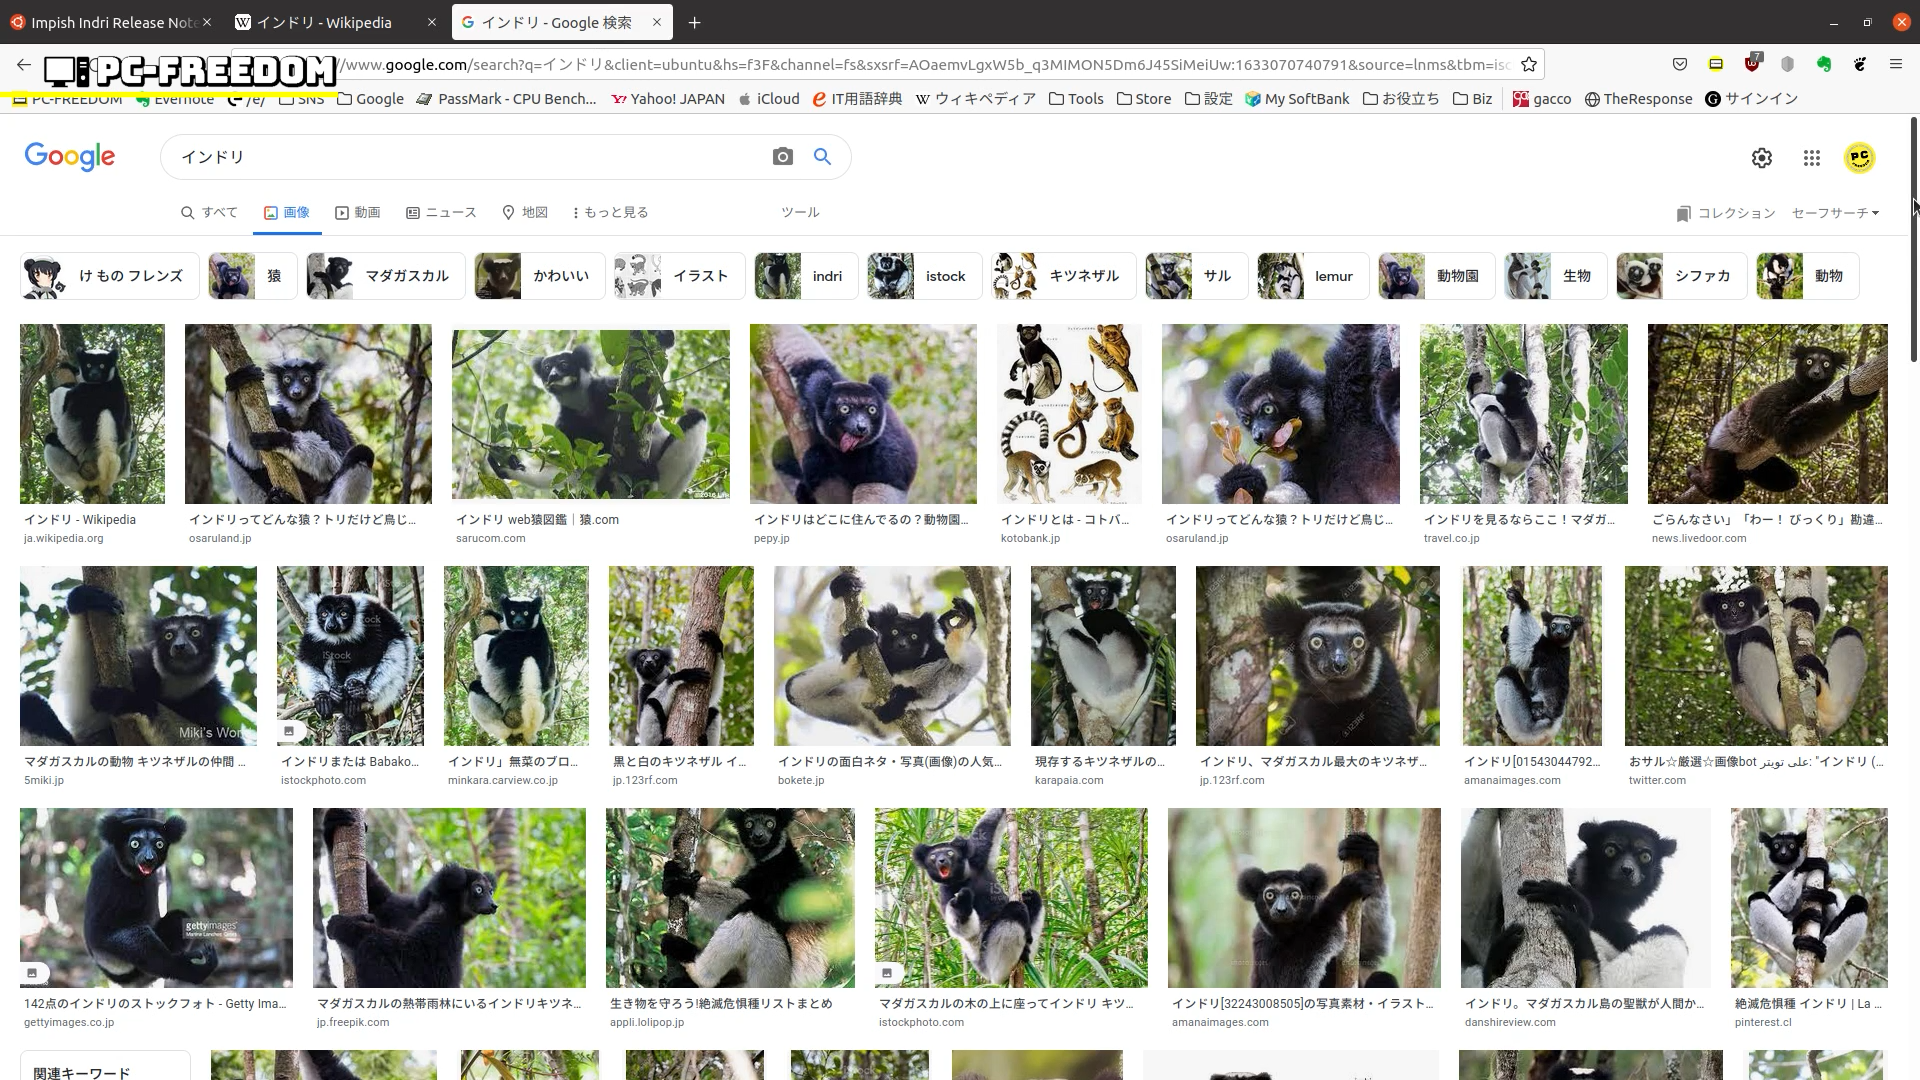Click the Pocket save icon
1920x1080 pixels.
pos(1679,65)
